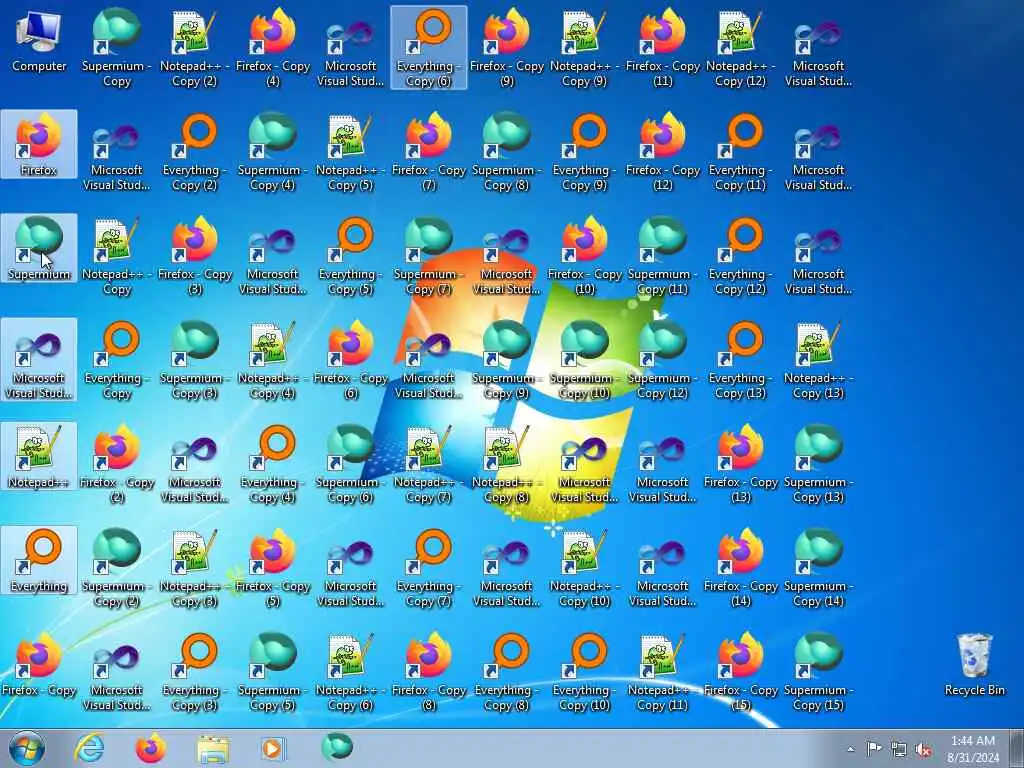This screenshot has height=768, width=1024.
Task: Select the Firefox desktop shortcut
Action: (39, 145)
